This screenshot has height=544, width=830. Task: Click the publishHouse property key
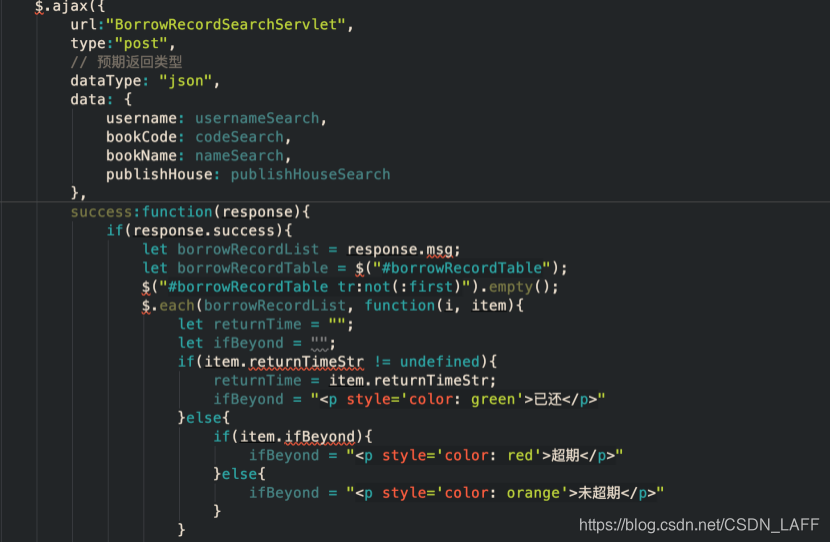click(159, 175)
